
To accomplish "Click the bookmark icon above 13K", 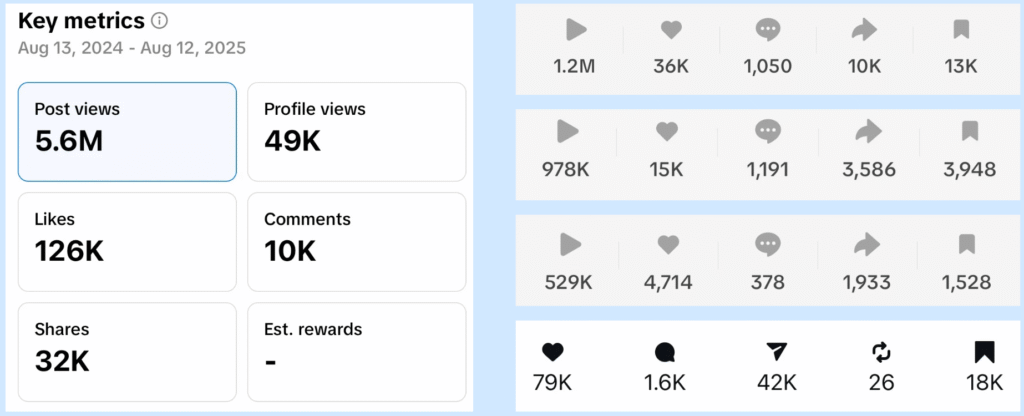I will 961,29.
